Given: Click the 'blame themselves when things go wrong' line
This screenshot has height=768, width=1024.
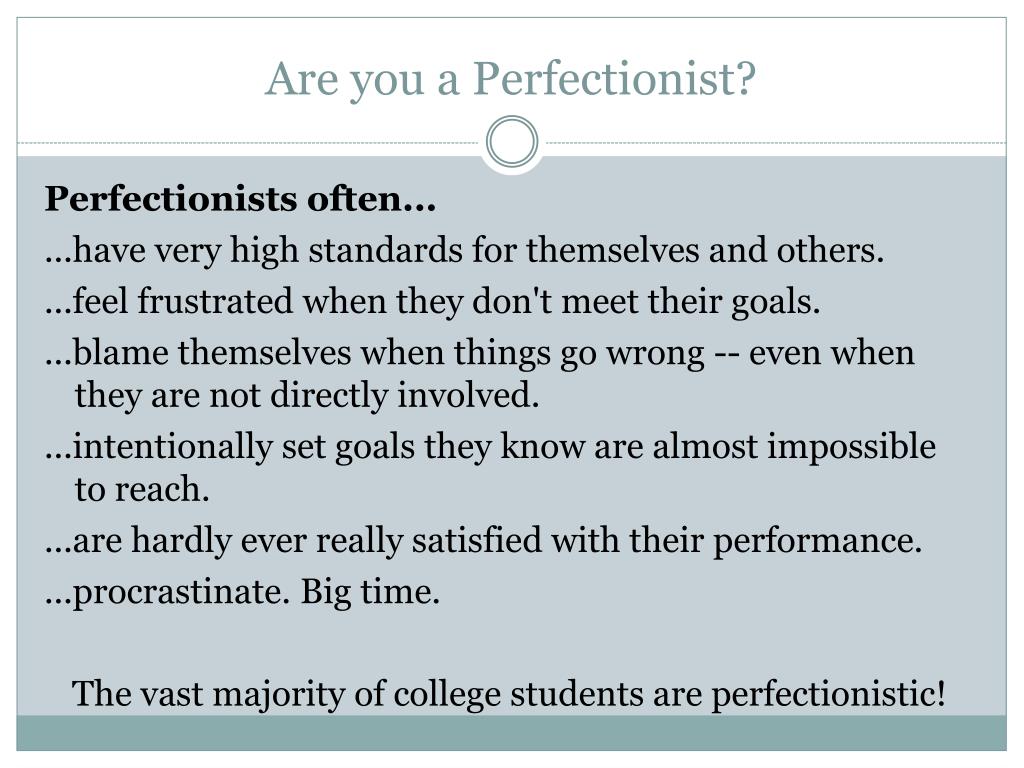Looking at the screenshot, I should (480, 353).
